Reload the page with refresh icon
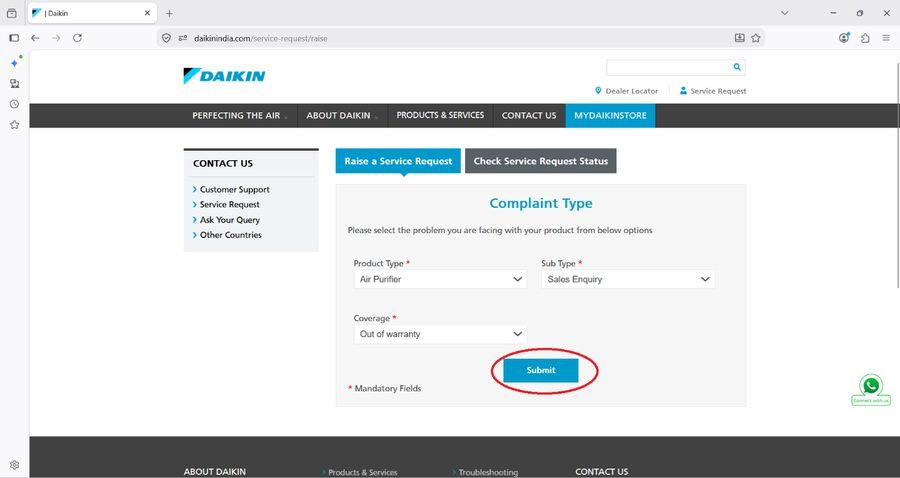Image resolution: width=900 pixels, height=478 pixels. pos(77,38)
